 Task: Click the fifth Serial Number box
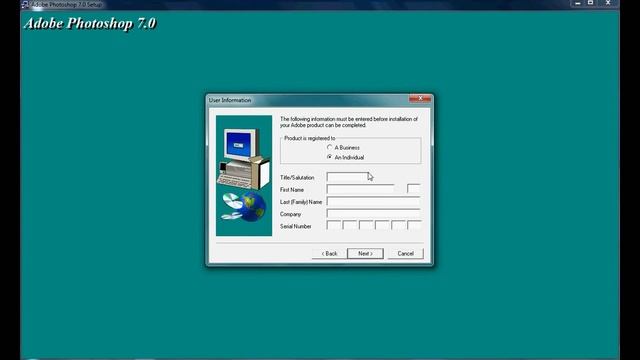pyautogui.click(x=398, y=226)
